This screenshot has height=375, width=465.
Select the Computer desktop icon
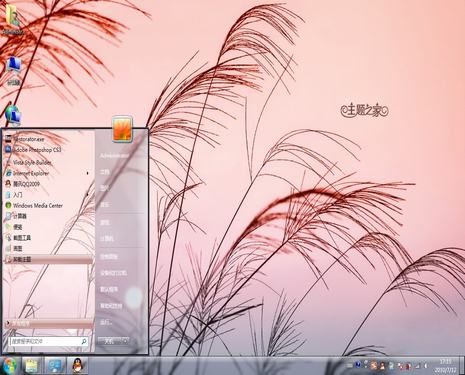tap(14, 71)
